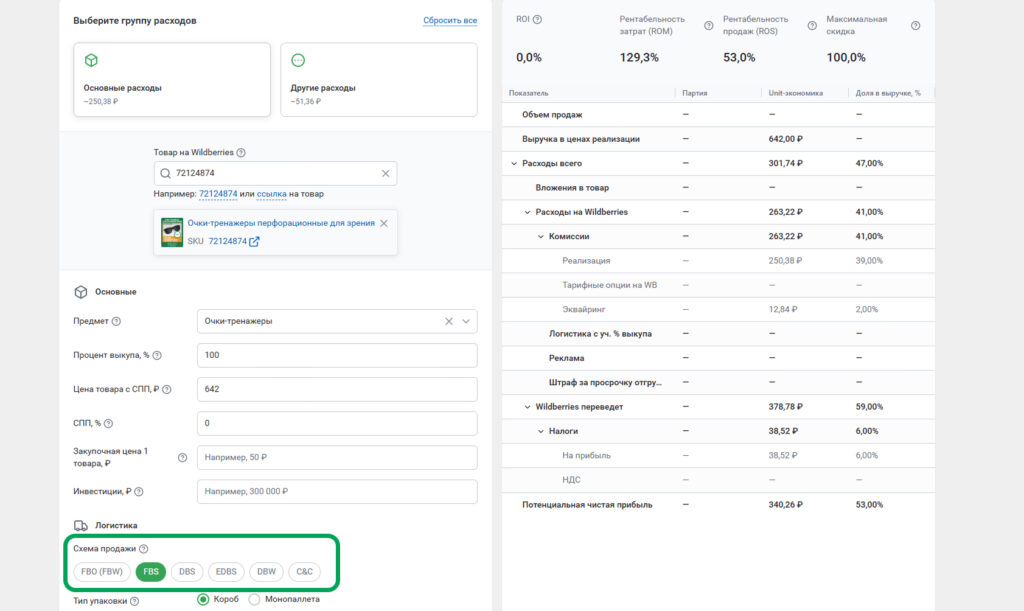The width and height of the screenshot is (1024, 611).
Task: Select the FBS sales scheme
Action: pyautogui.click(x=151, y=572)
